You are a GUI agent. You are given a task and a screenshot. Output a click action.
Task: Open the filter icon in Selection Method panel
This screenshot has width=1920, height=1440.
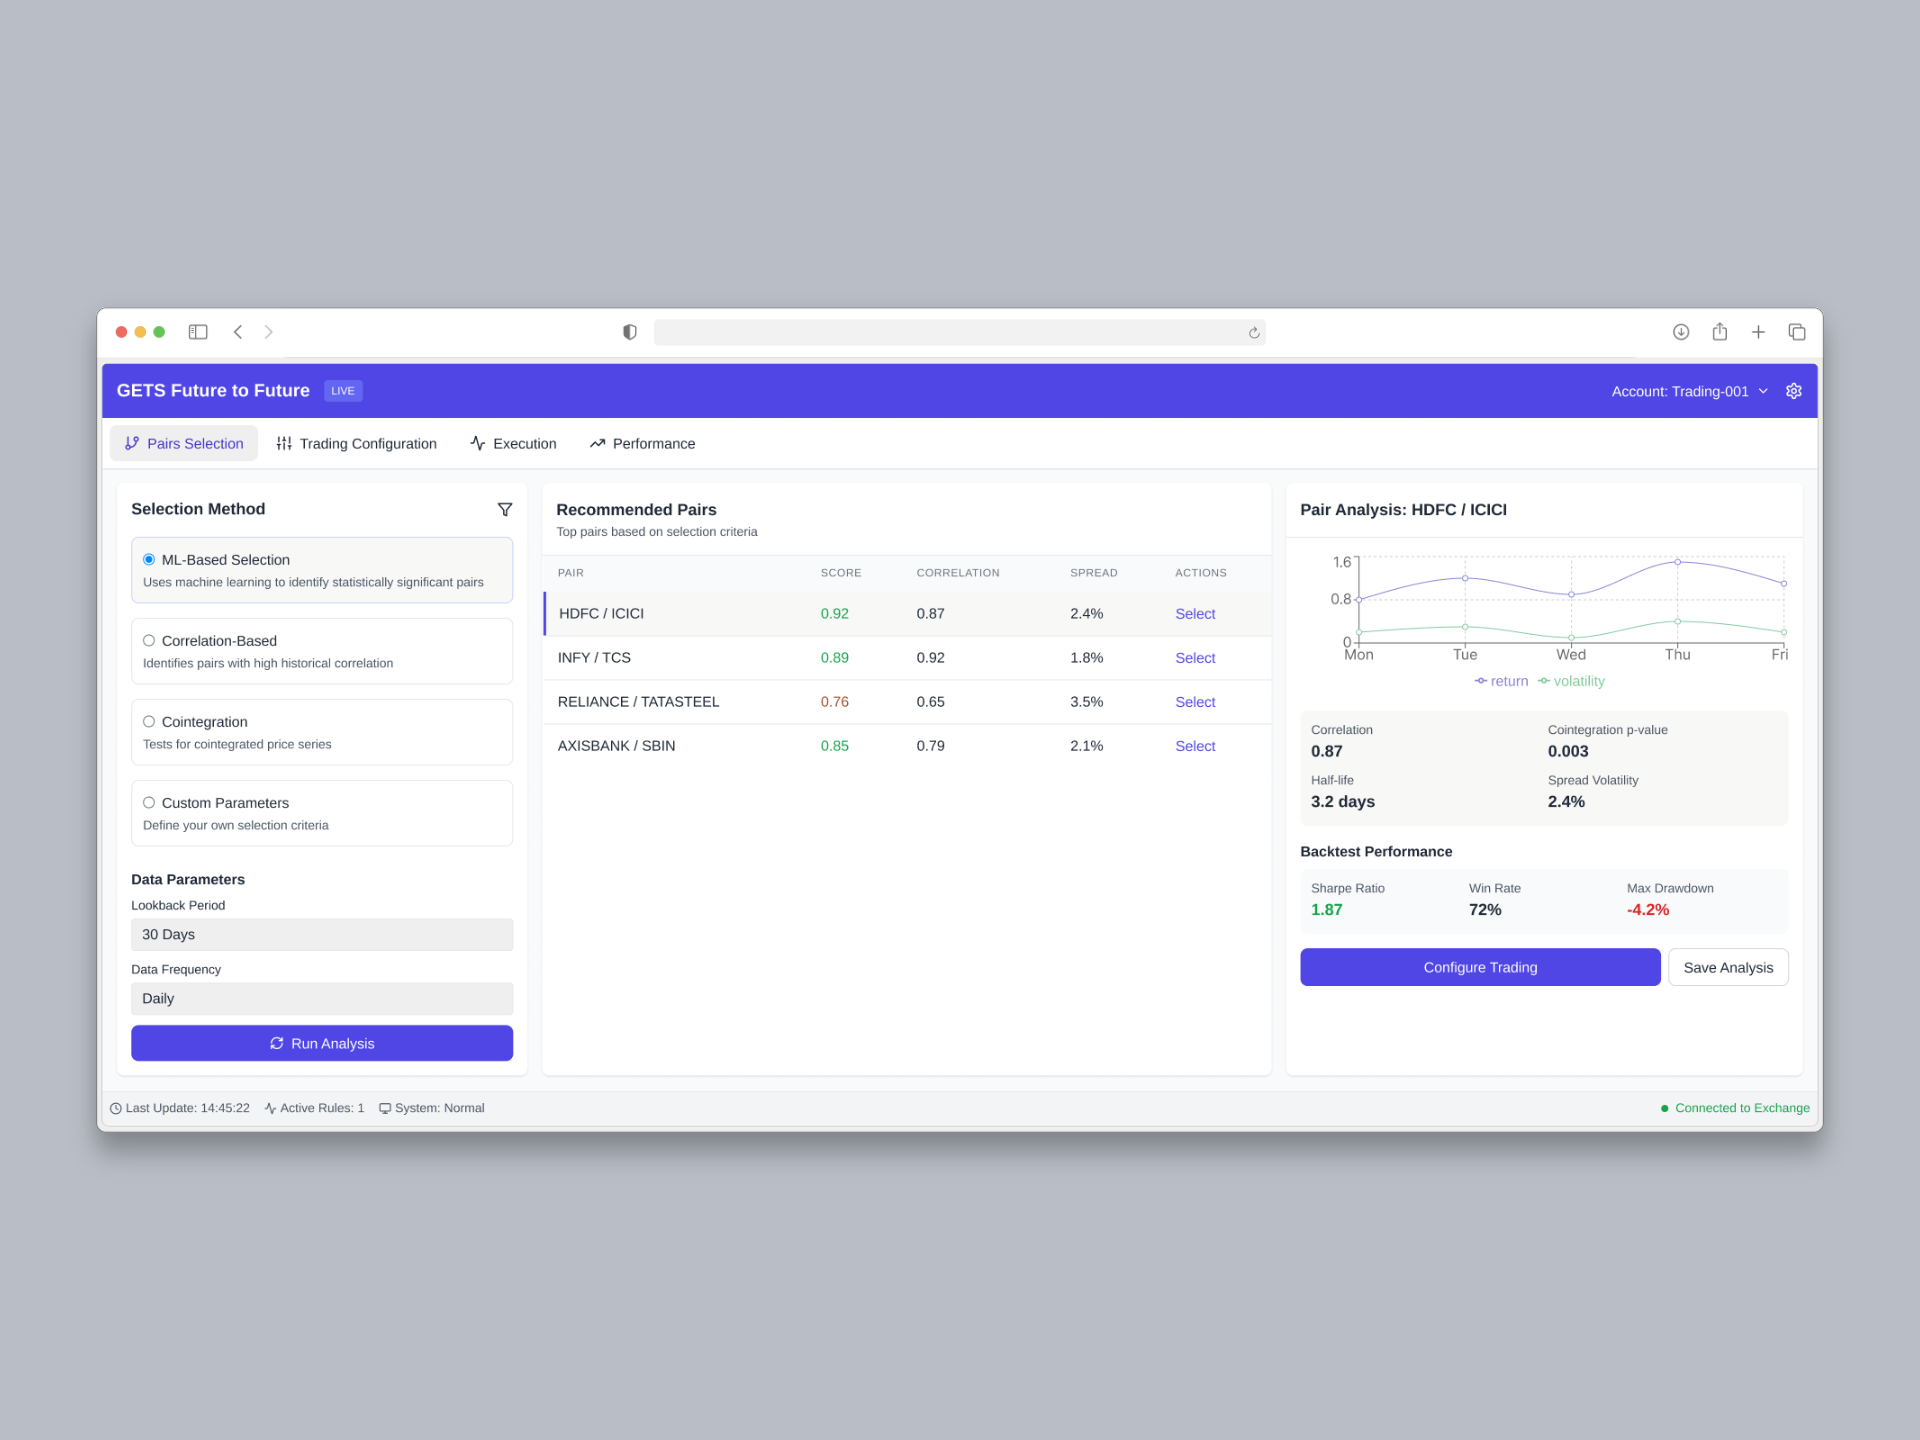[505, 509]
